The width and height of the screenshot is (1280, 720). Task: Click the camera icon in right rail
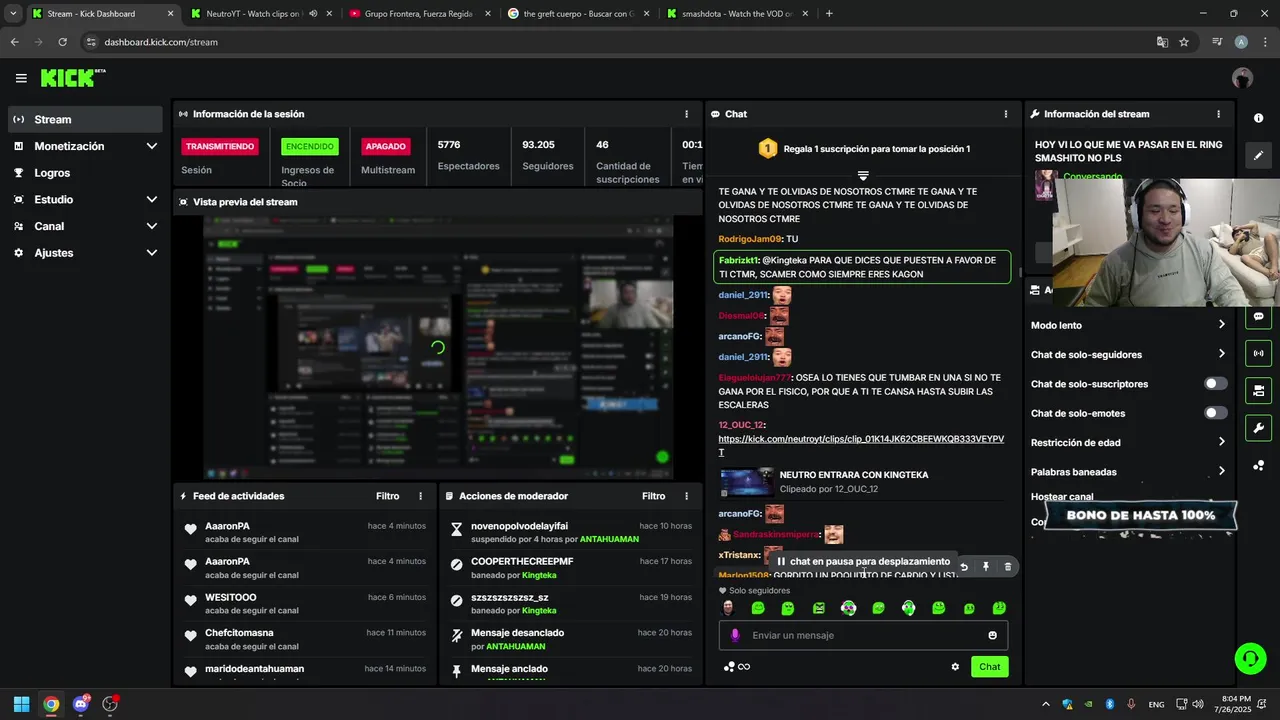[1258, 390]
